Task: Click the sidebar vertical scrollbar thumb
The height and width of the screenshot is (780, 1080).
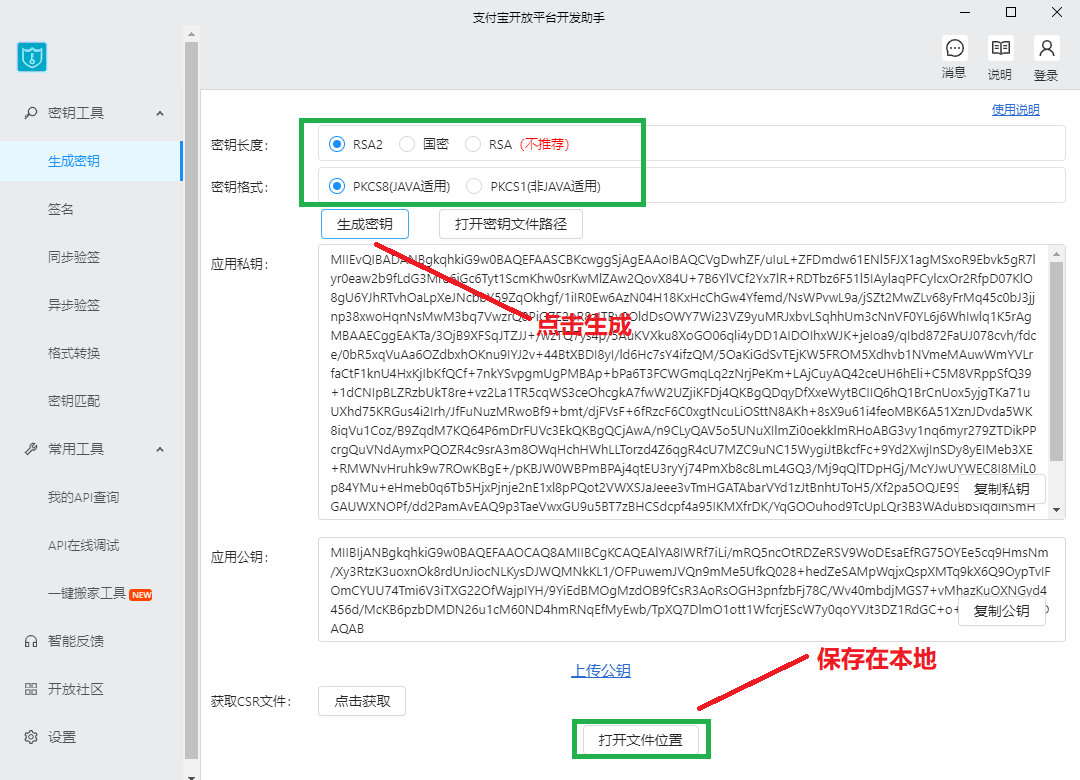Action: (x=191, y=400)
